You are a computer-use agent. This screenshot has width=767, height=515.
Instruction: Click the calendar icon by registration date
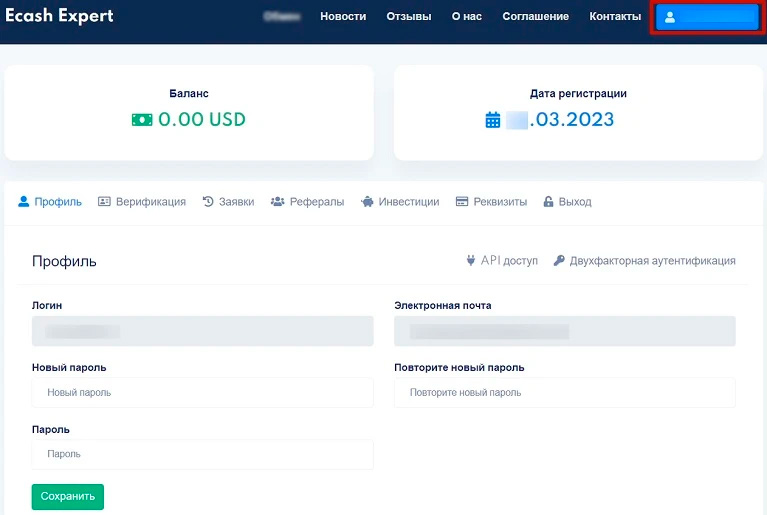click(492, 120)
